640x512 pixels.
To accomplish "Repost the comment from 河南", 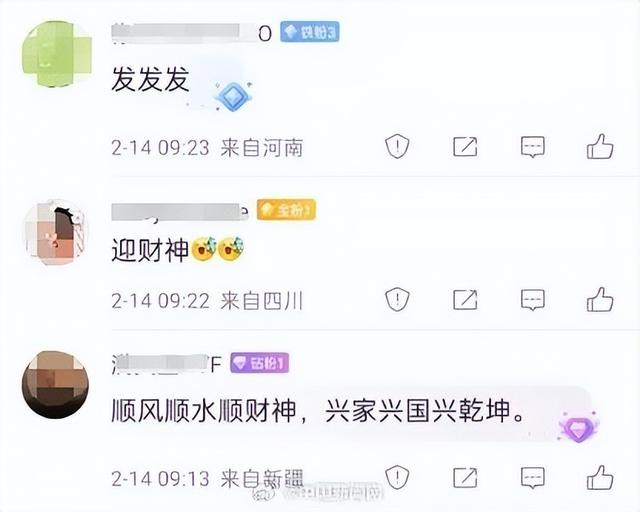I will [465, 147].
